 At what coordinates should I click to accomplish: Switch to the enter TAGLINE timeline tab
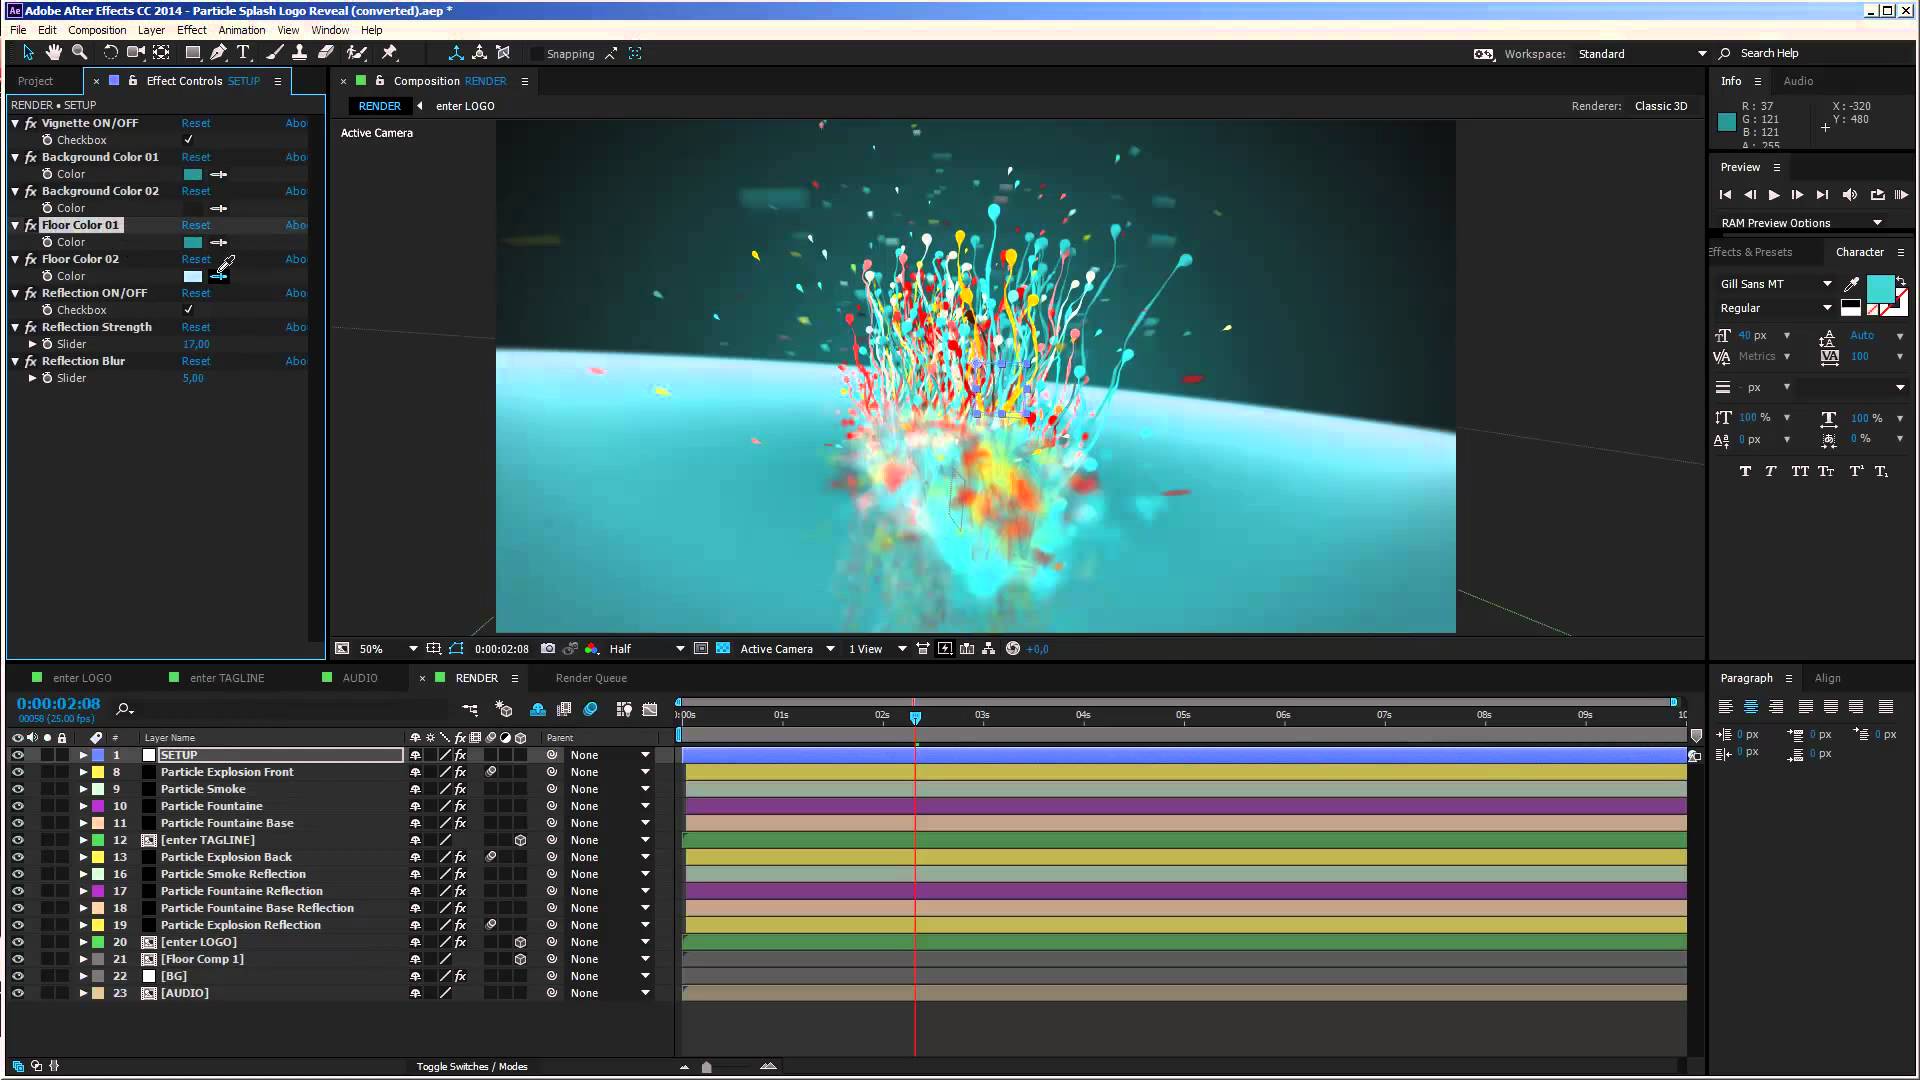tap(227, 678)
